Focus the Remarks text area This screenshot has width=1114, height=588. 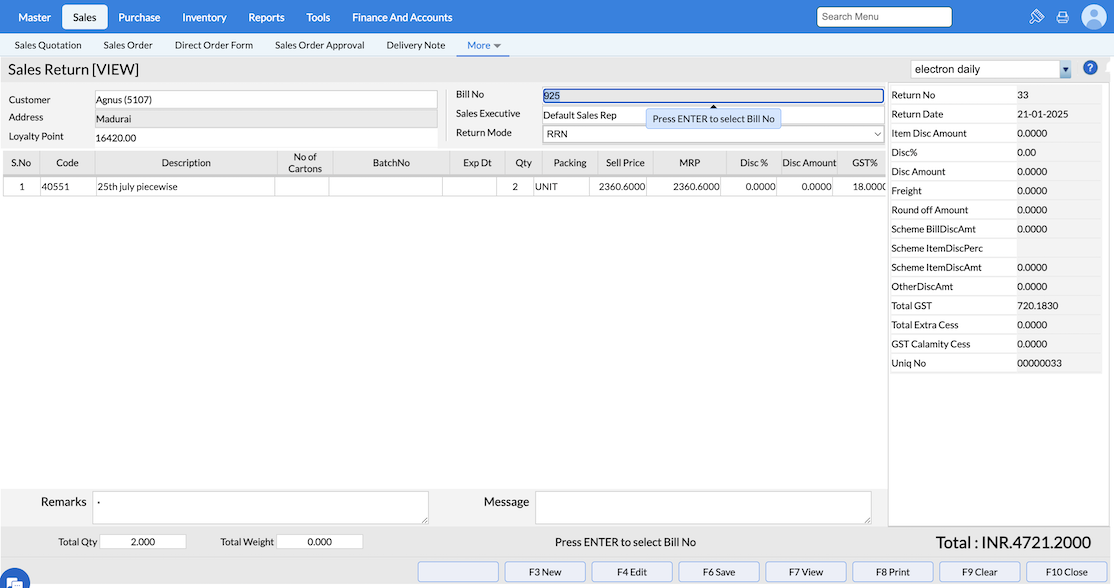pos(260,507)
